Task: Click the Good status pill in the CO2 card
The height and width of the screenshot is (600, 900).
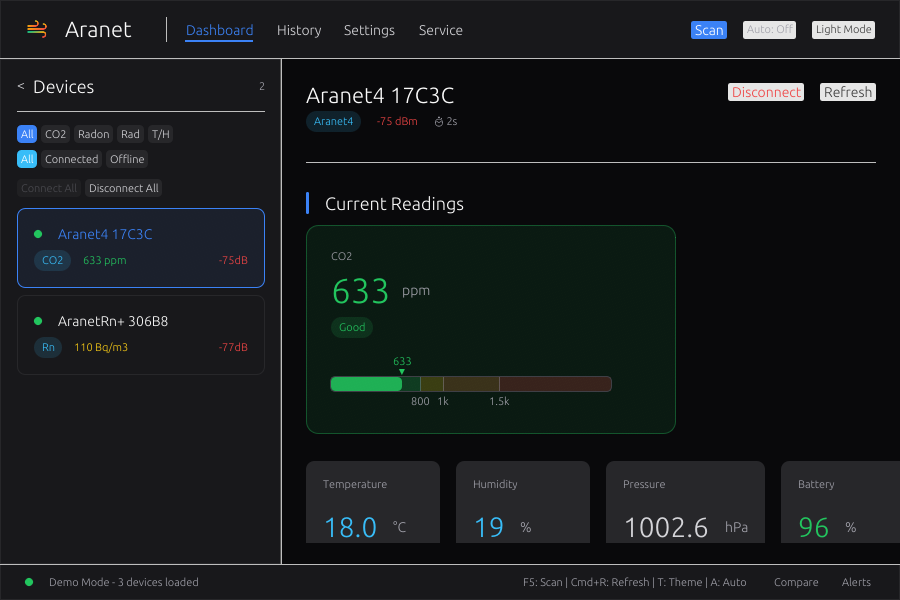Action: coord(352,327)
